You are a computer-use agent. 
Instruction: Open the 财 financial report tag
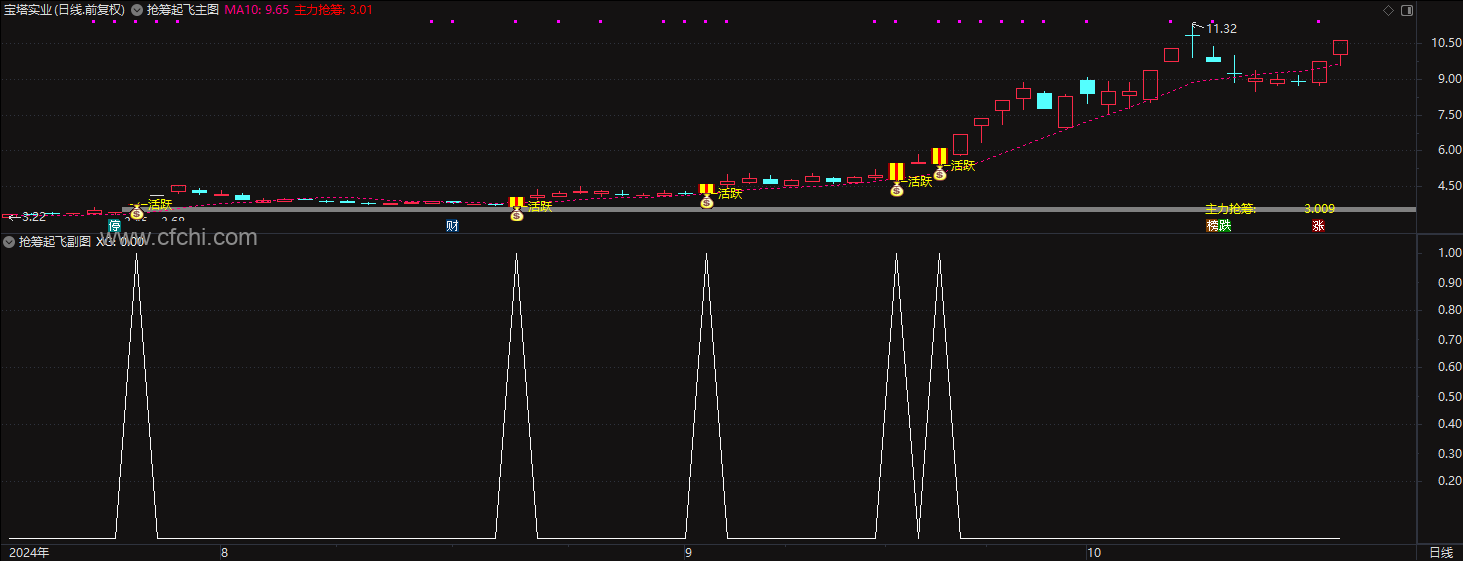(x=452, y=226)
